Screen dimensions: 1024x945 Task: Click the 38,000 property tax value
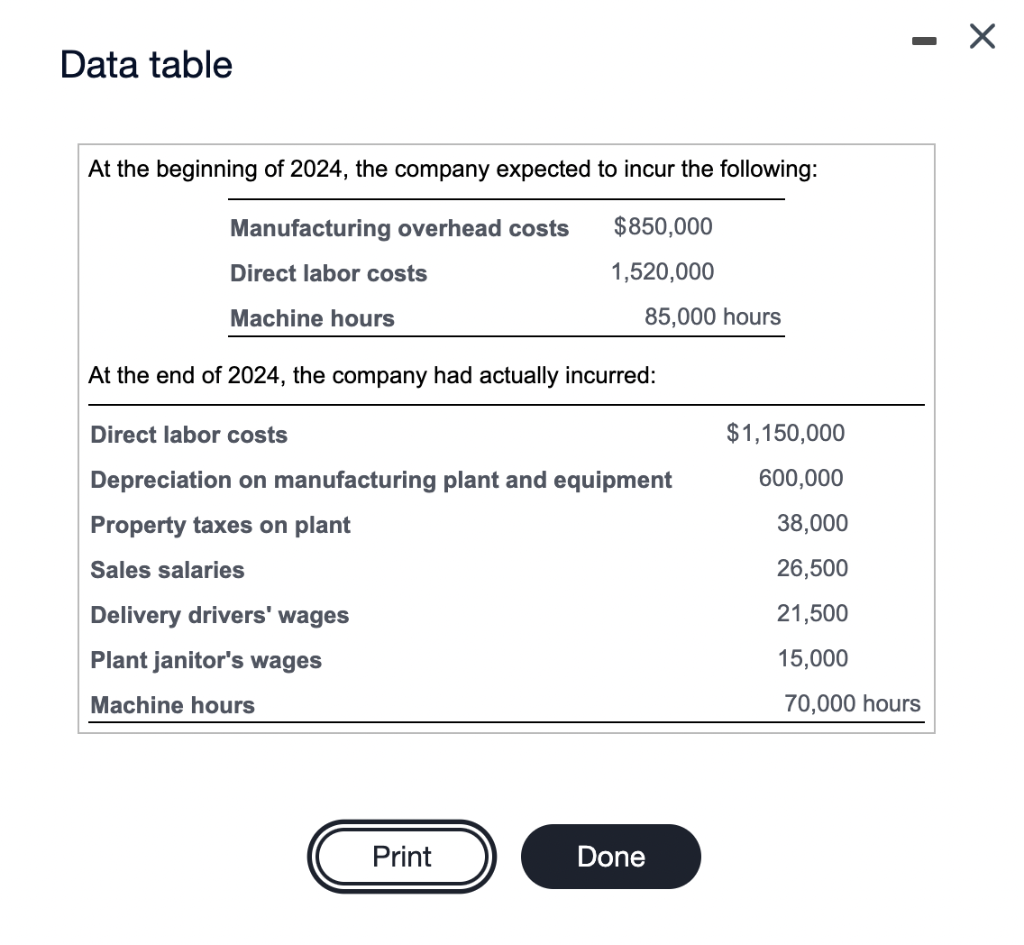[813, 523]
